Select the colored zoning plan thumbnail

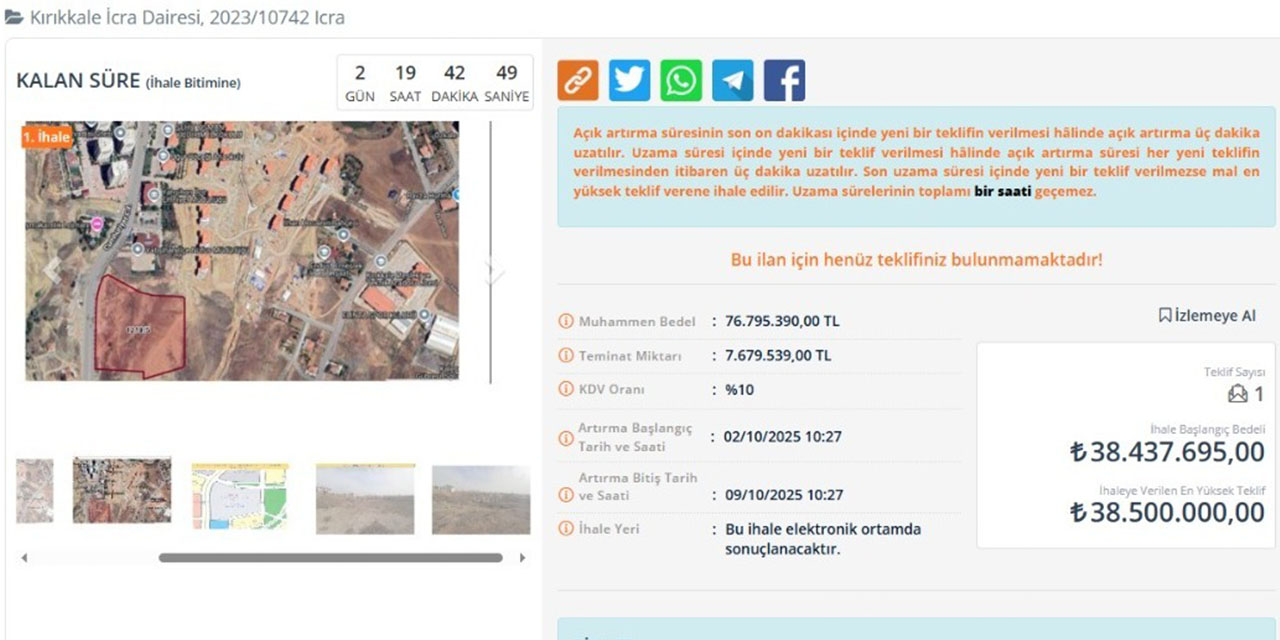[240, 496]
